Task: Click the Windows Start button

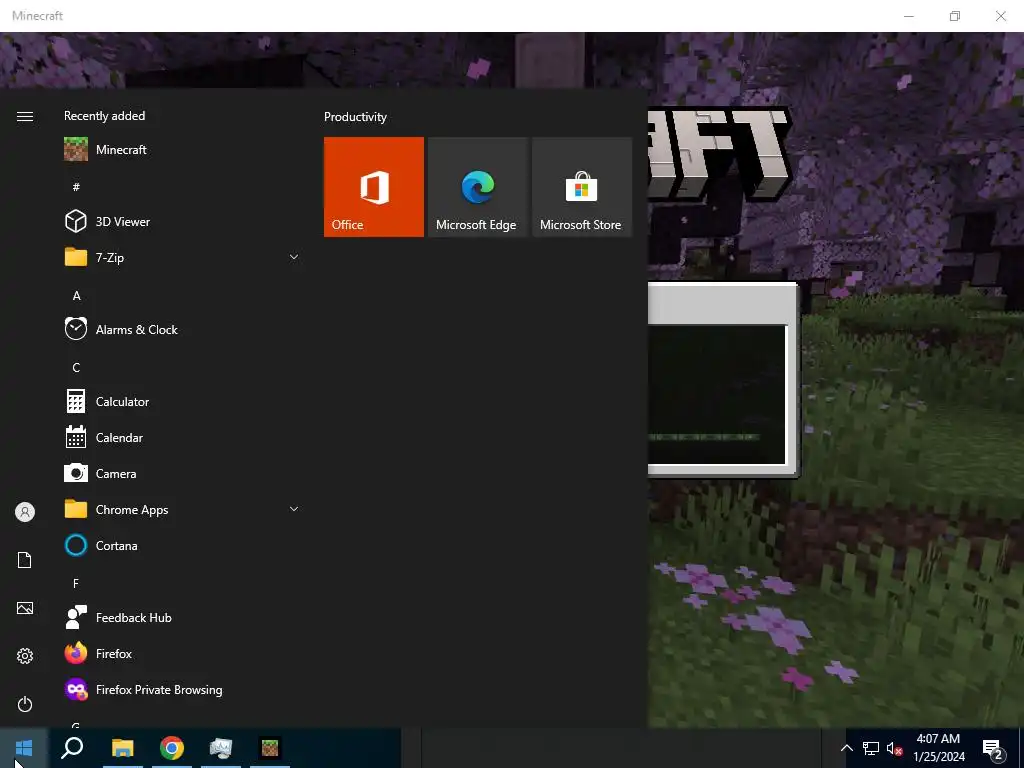Action: 24,748
